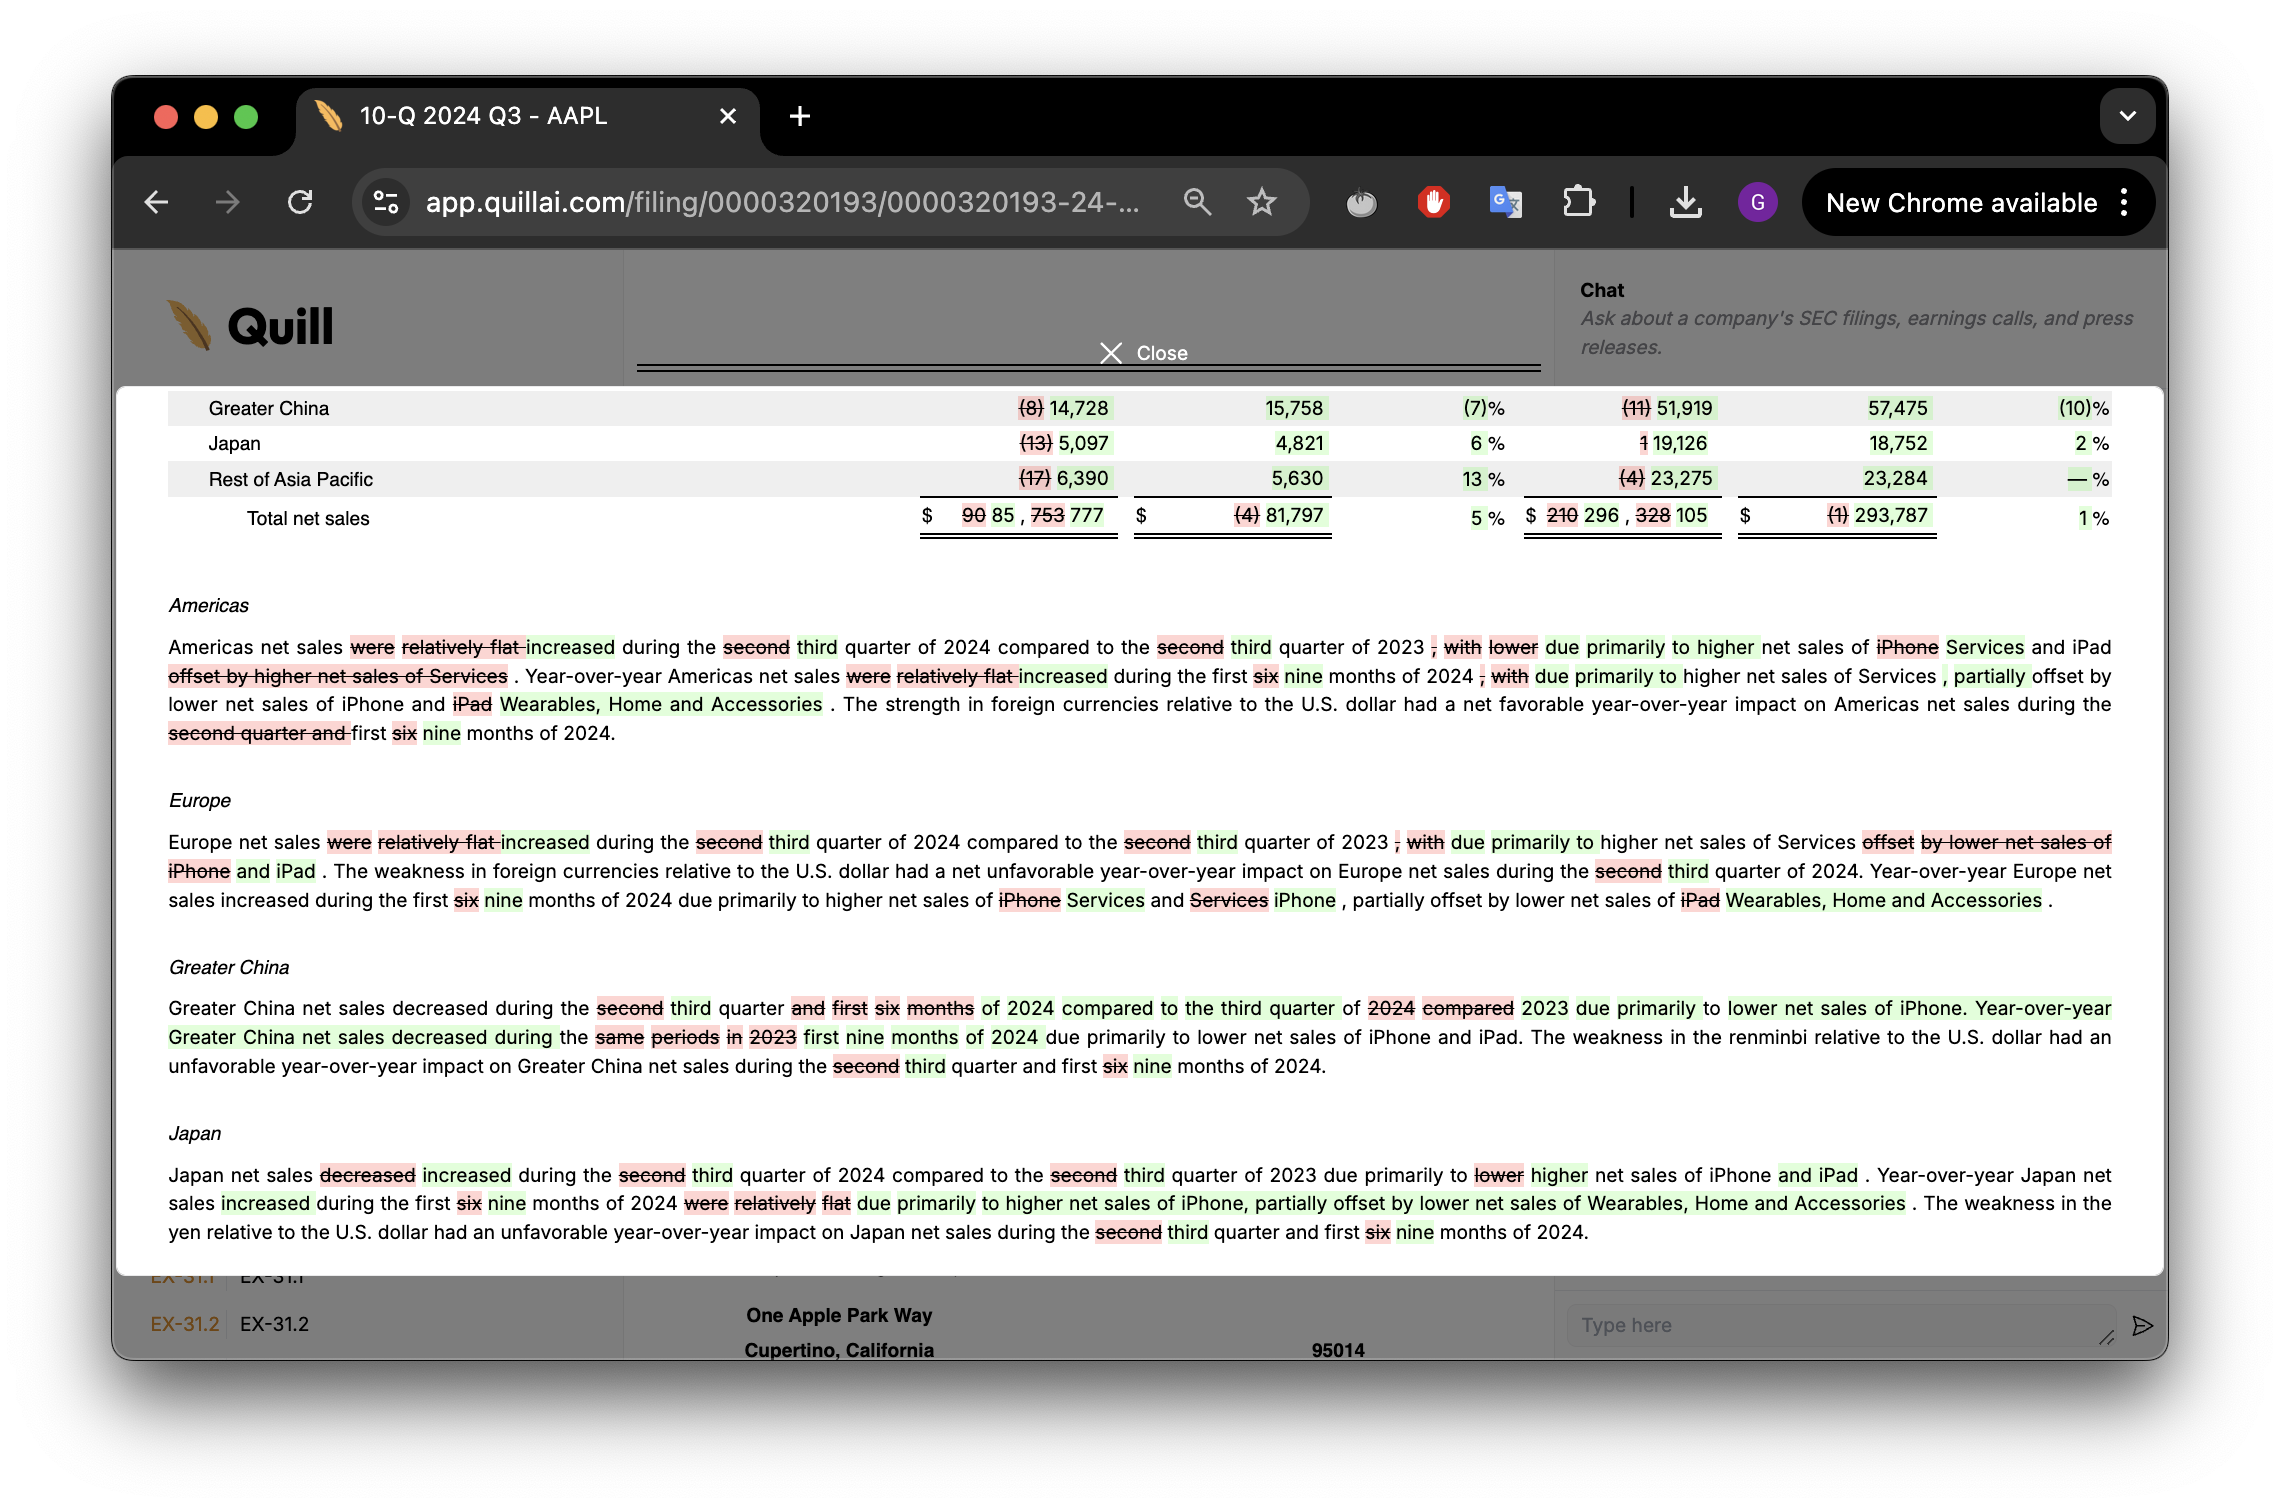Click Japan value 18,752
The image size is (2280, 1508).
1898,443
